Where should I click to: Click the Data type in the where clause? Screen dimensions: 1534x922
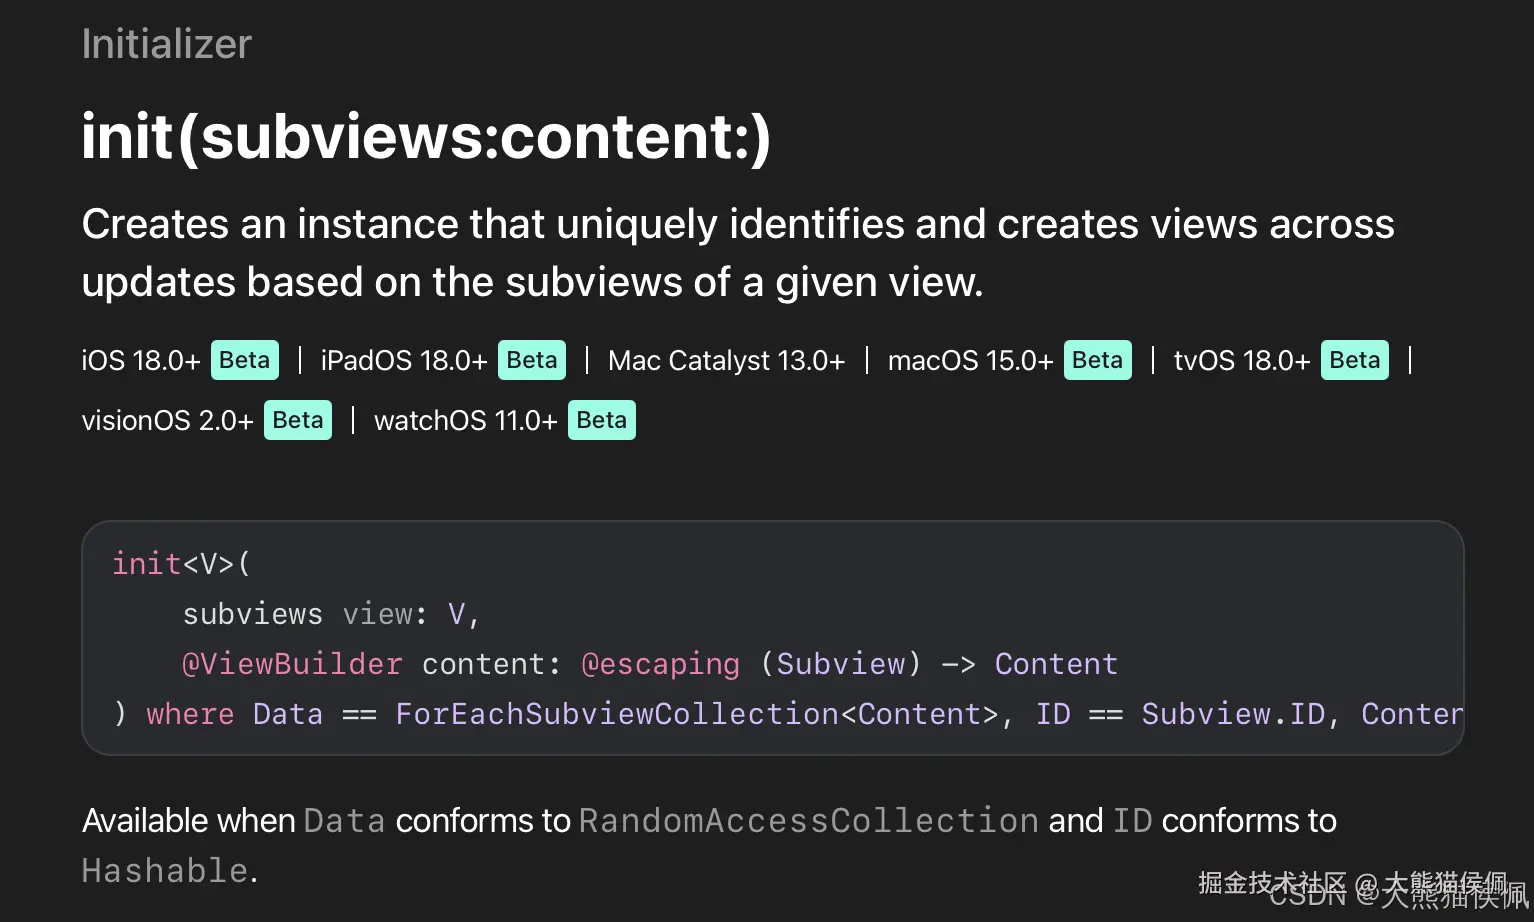288,714
